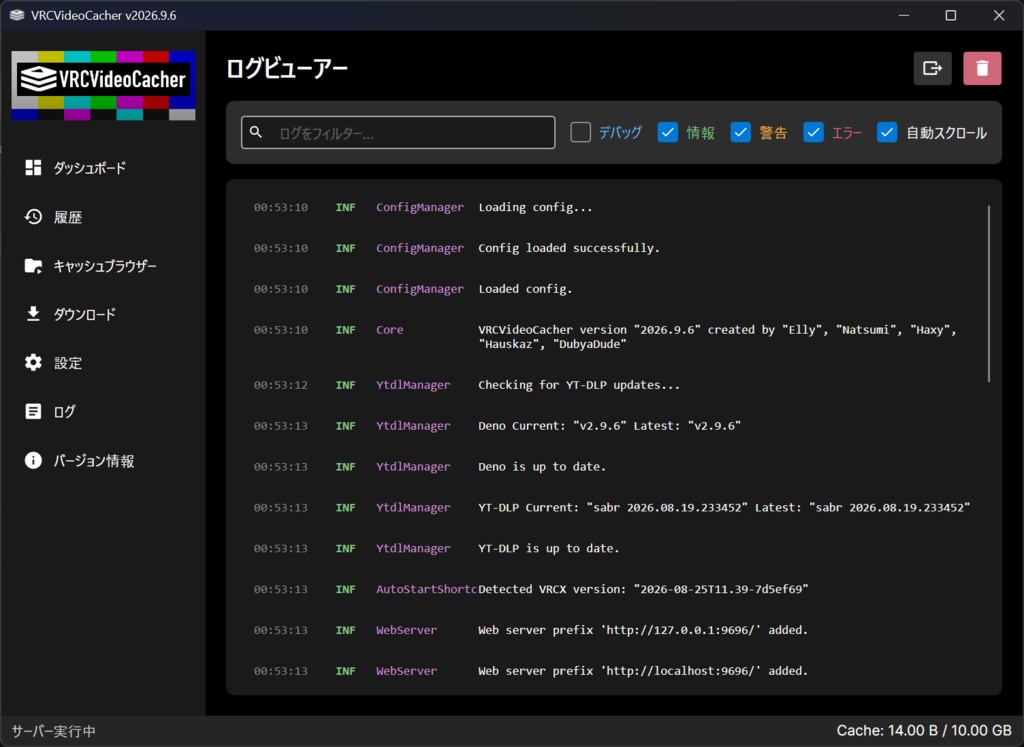The height and width of the screenshot is (747, 1024).
Task: Click the red trash clear-log button
Action: tap(982, 69)
